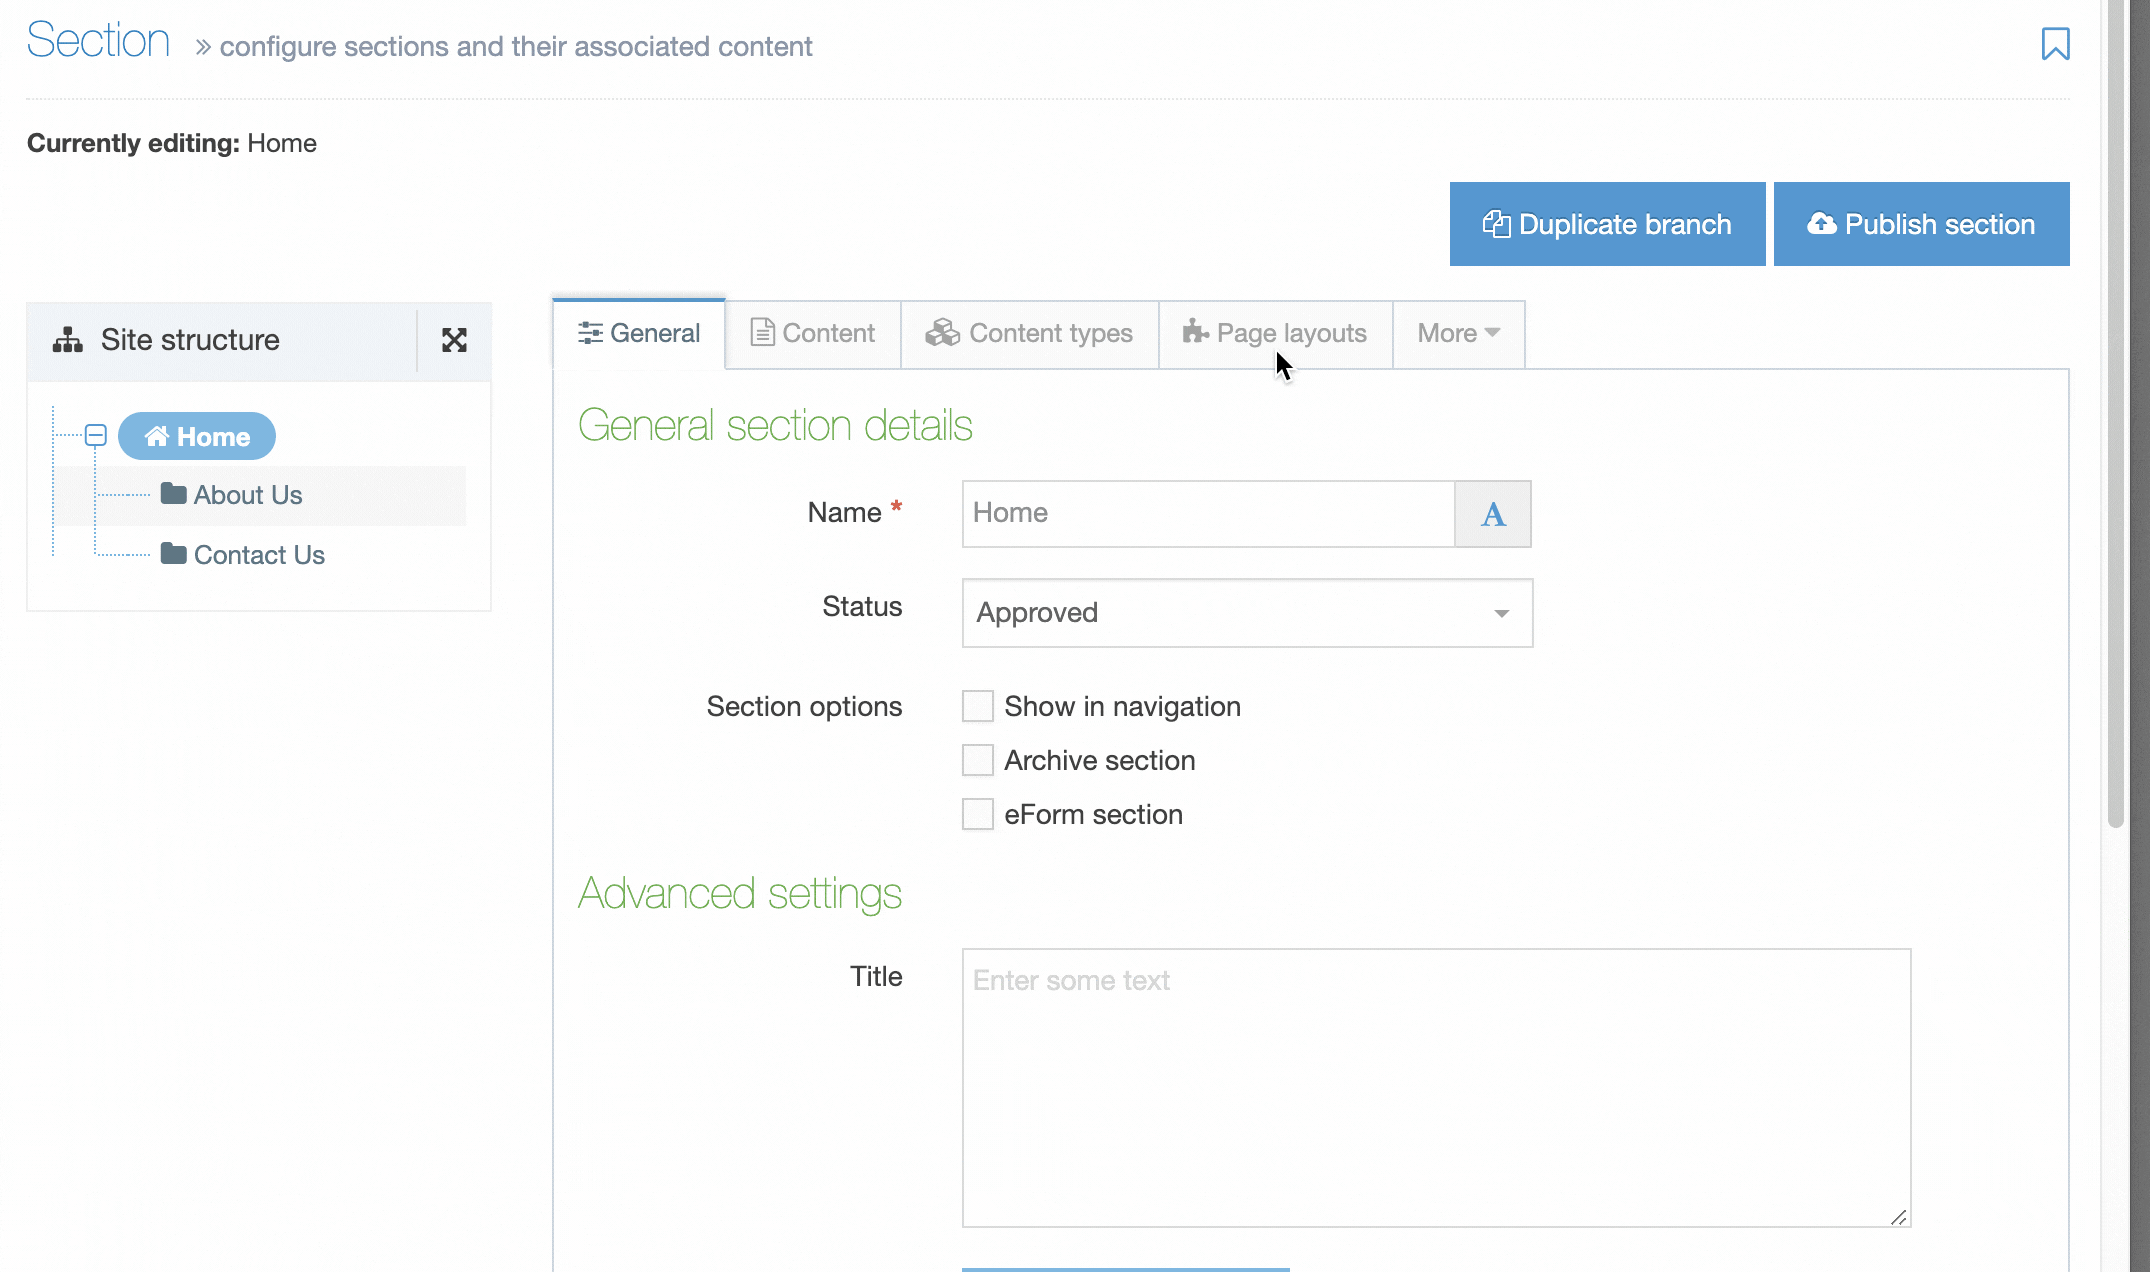The height and width of the screenshot is (1272, 2150).
Task: Click the About Us folder icon
Action: coord(173,494)
